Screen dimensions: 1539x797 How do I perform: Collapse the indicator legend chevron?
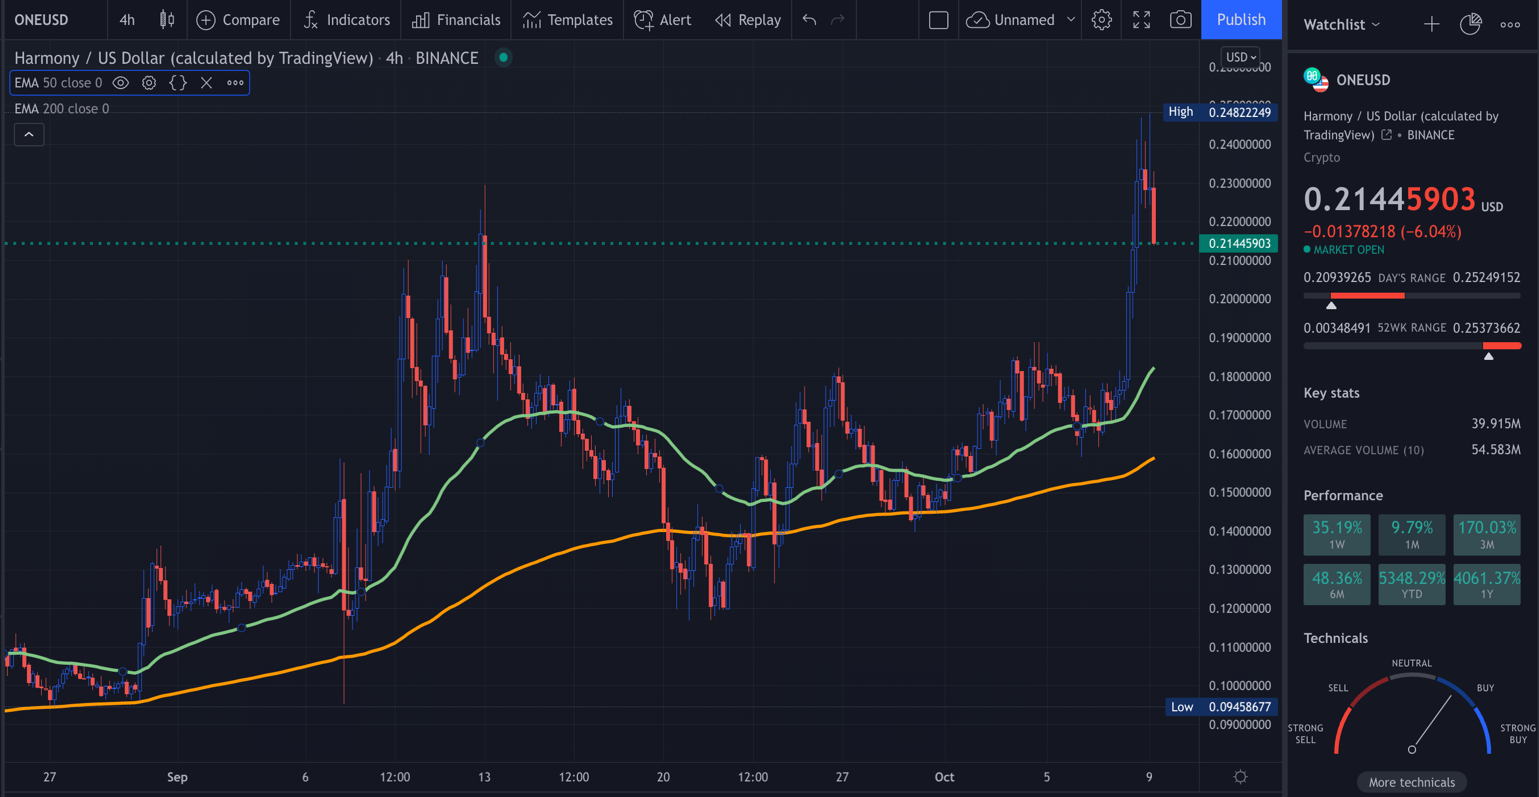(29, 134)
